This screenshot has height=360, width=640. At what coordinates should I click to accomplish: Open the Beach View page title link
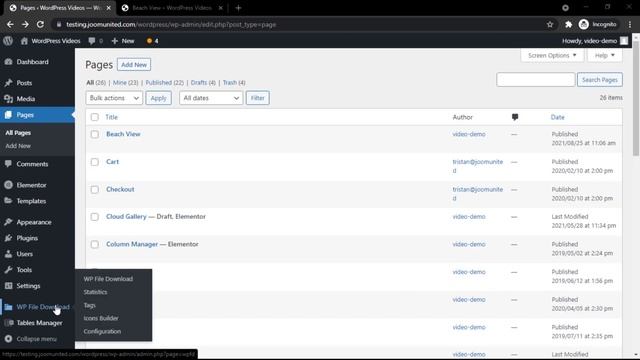coord(123,134)
